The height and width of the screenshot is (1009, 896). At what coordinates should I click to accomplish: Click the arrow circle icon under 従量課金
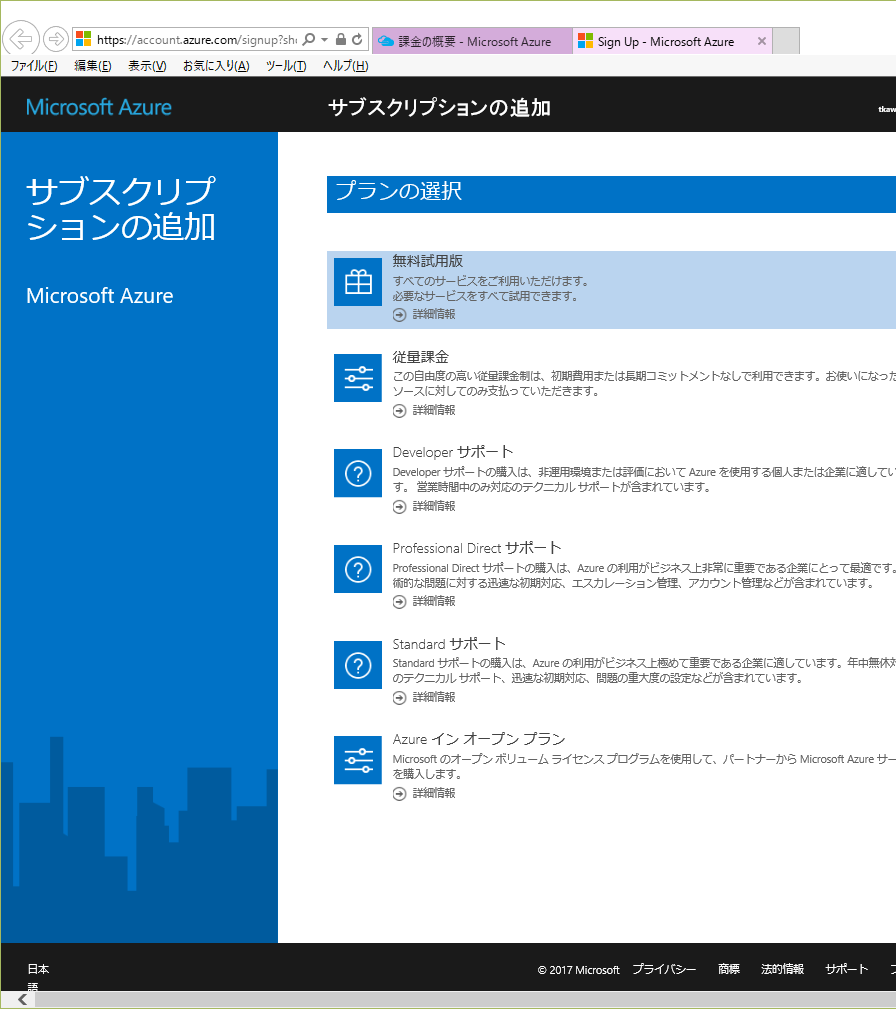tap(400, 411)
